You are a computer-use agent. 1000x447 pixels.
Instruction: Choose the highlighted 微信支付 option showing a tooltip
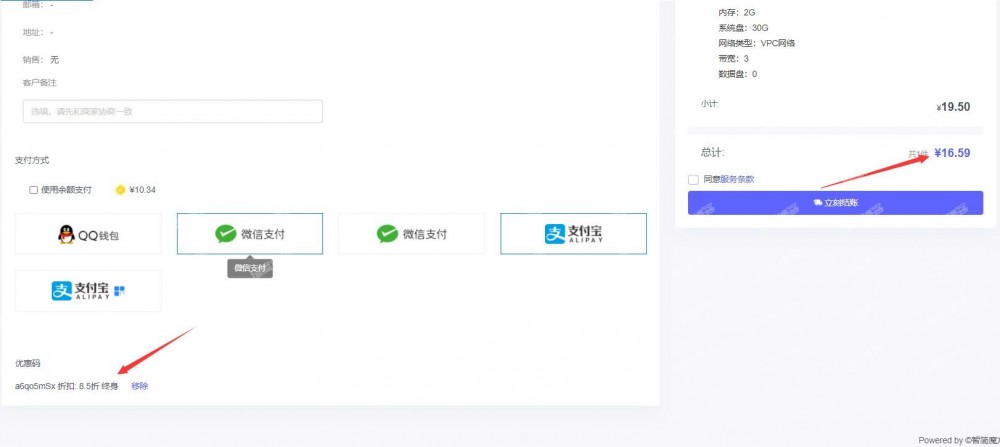tap(249, 234)
